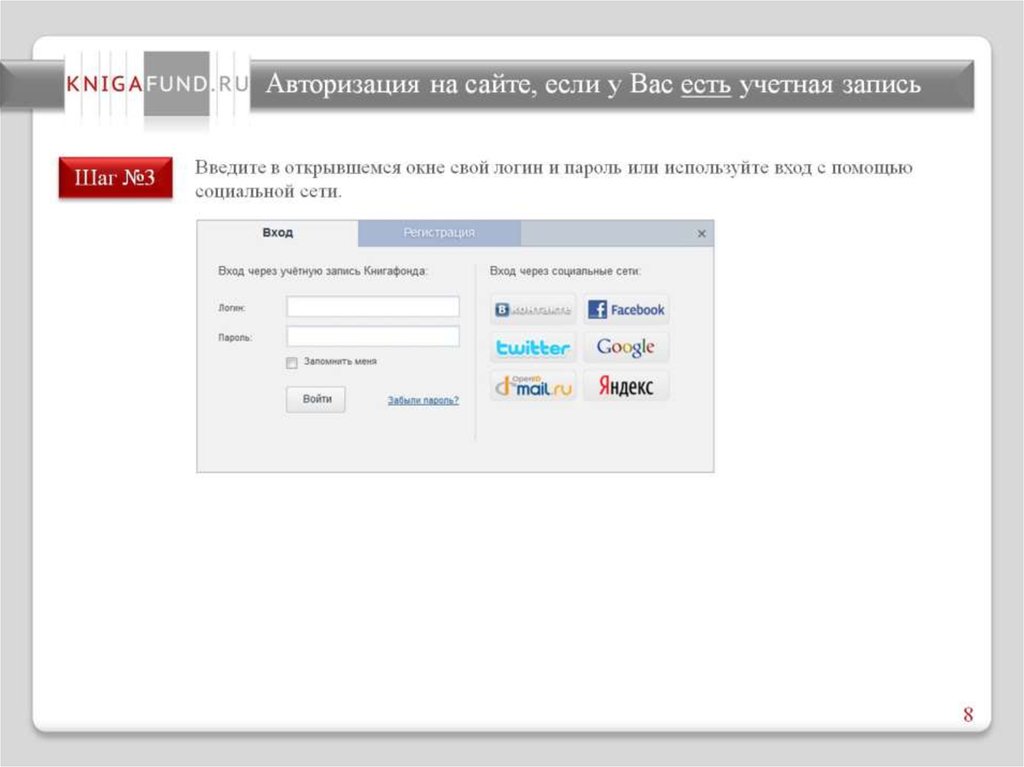The width and height of the screenshot is (1024, 767).
Task: Open the Регистрация tab
Action: tap(439, 233)
